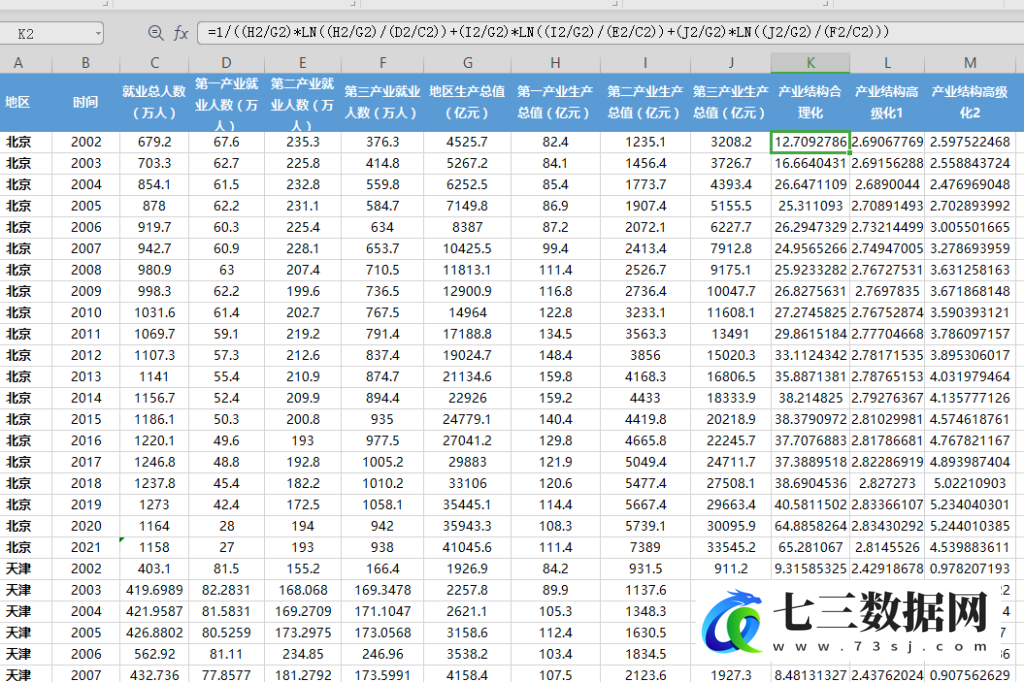Click cell with value 13491
This screenshot has width=1024, height=682.
tap(731, 334)
